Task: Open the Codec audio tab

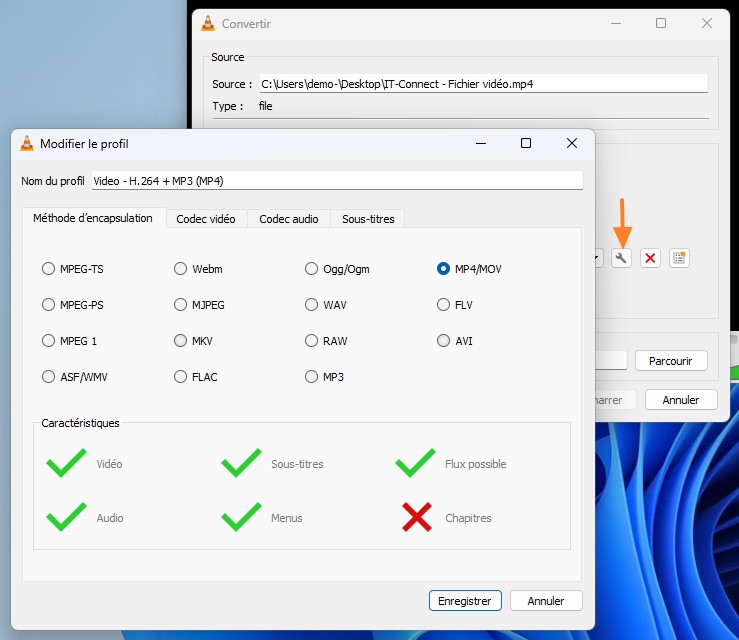Action: pyautogui.click(x=289, y=218)
